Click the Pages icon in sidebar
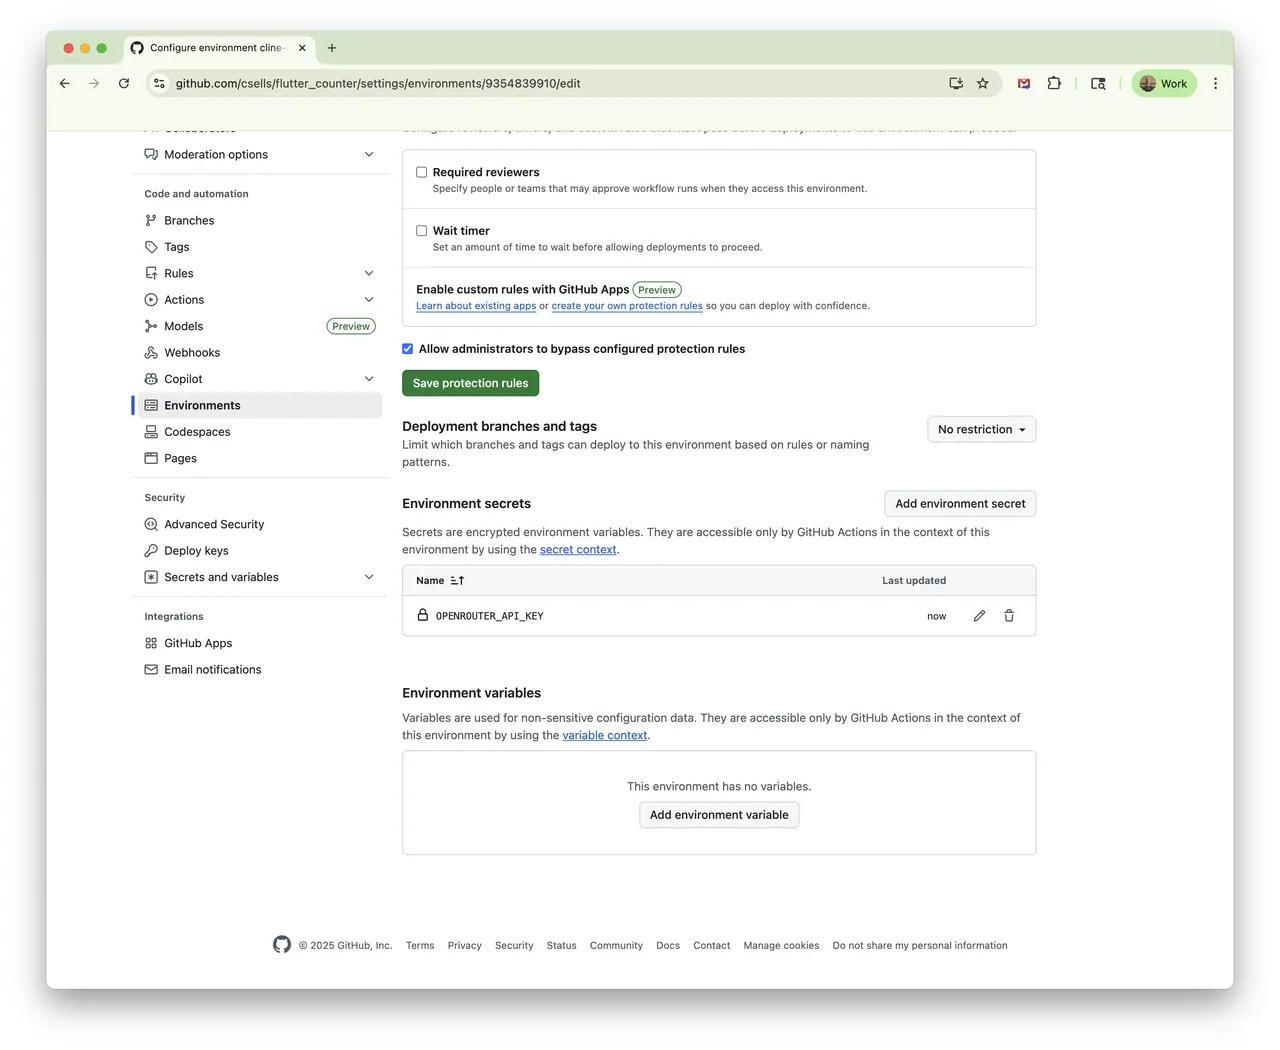The width and height of the screenshot is (1280, 1050). coord(151,458)
